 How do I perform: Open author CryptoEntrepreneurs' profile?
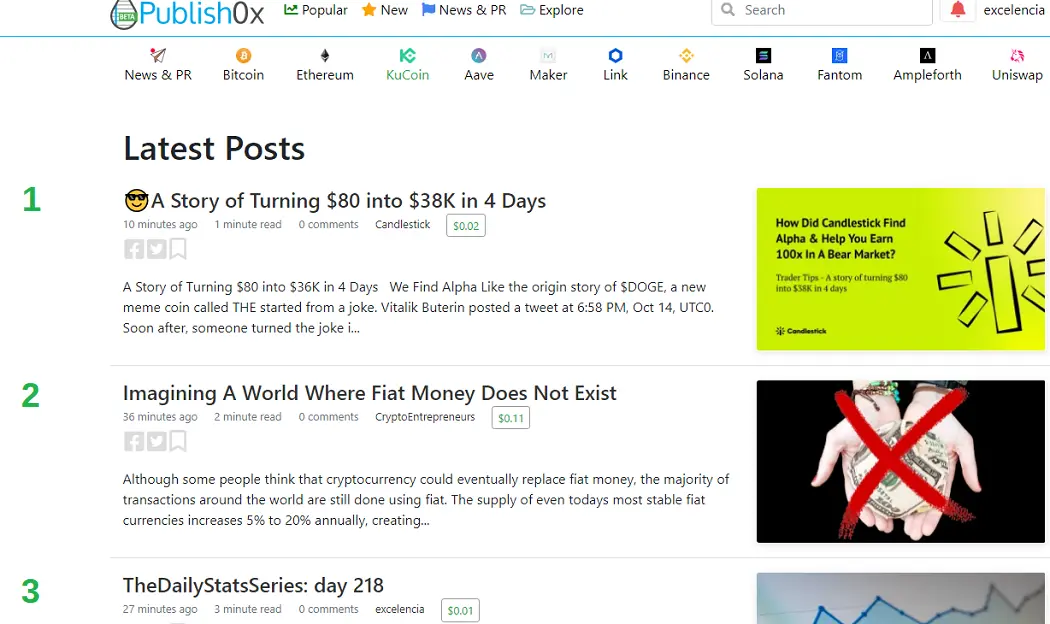point(425,416)
